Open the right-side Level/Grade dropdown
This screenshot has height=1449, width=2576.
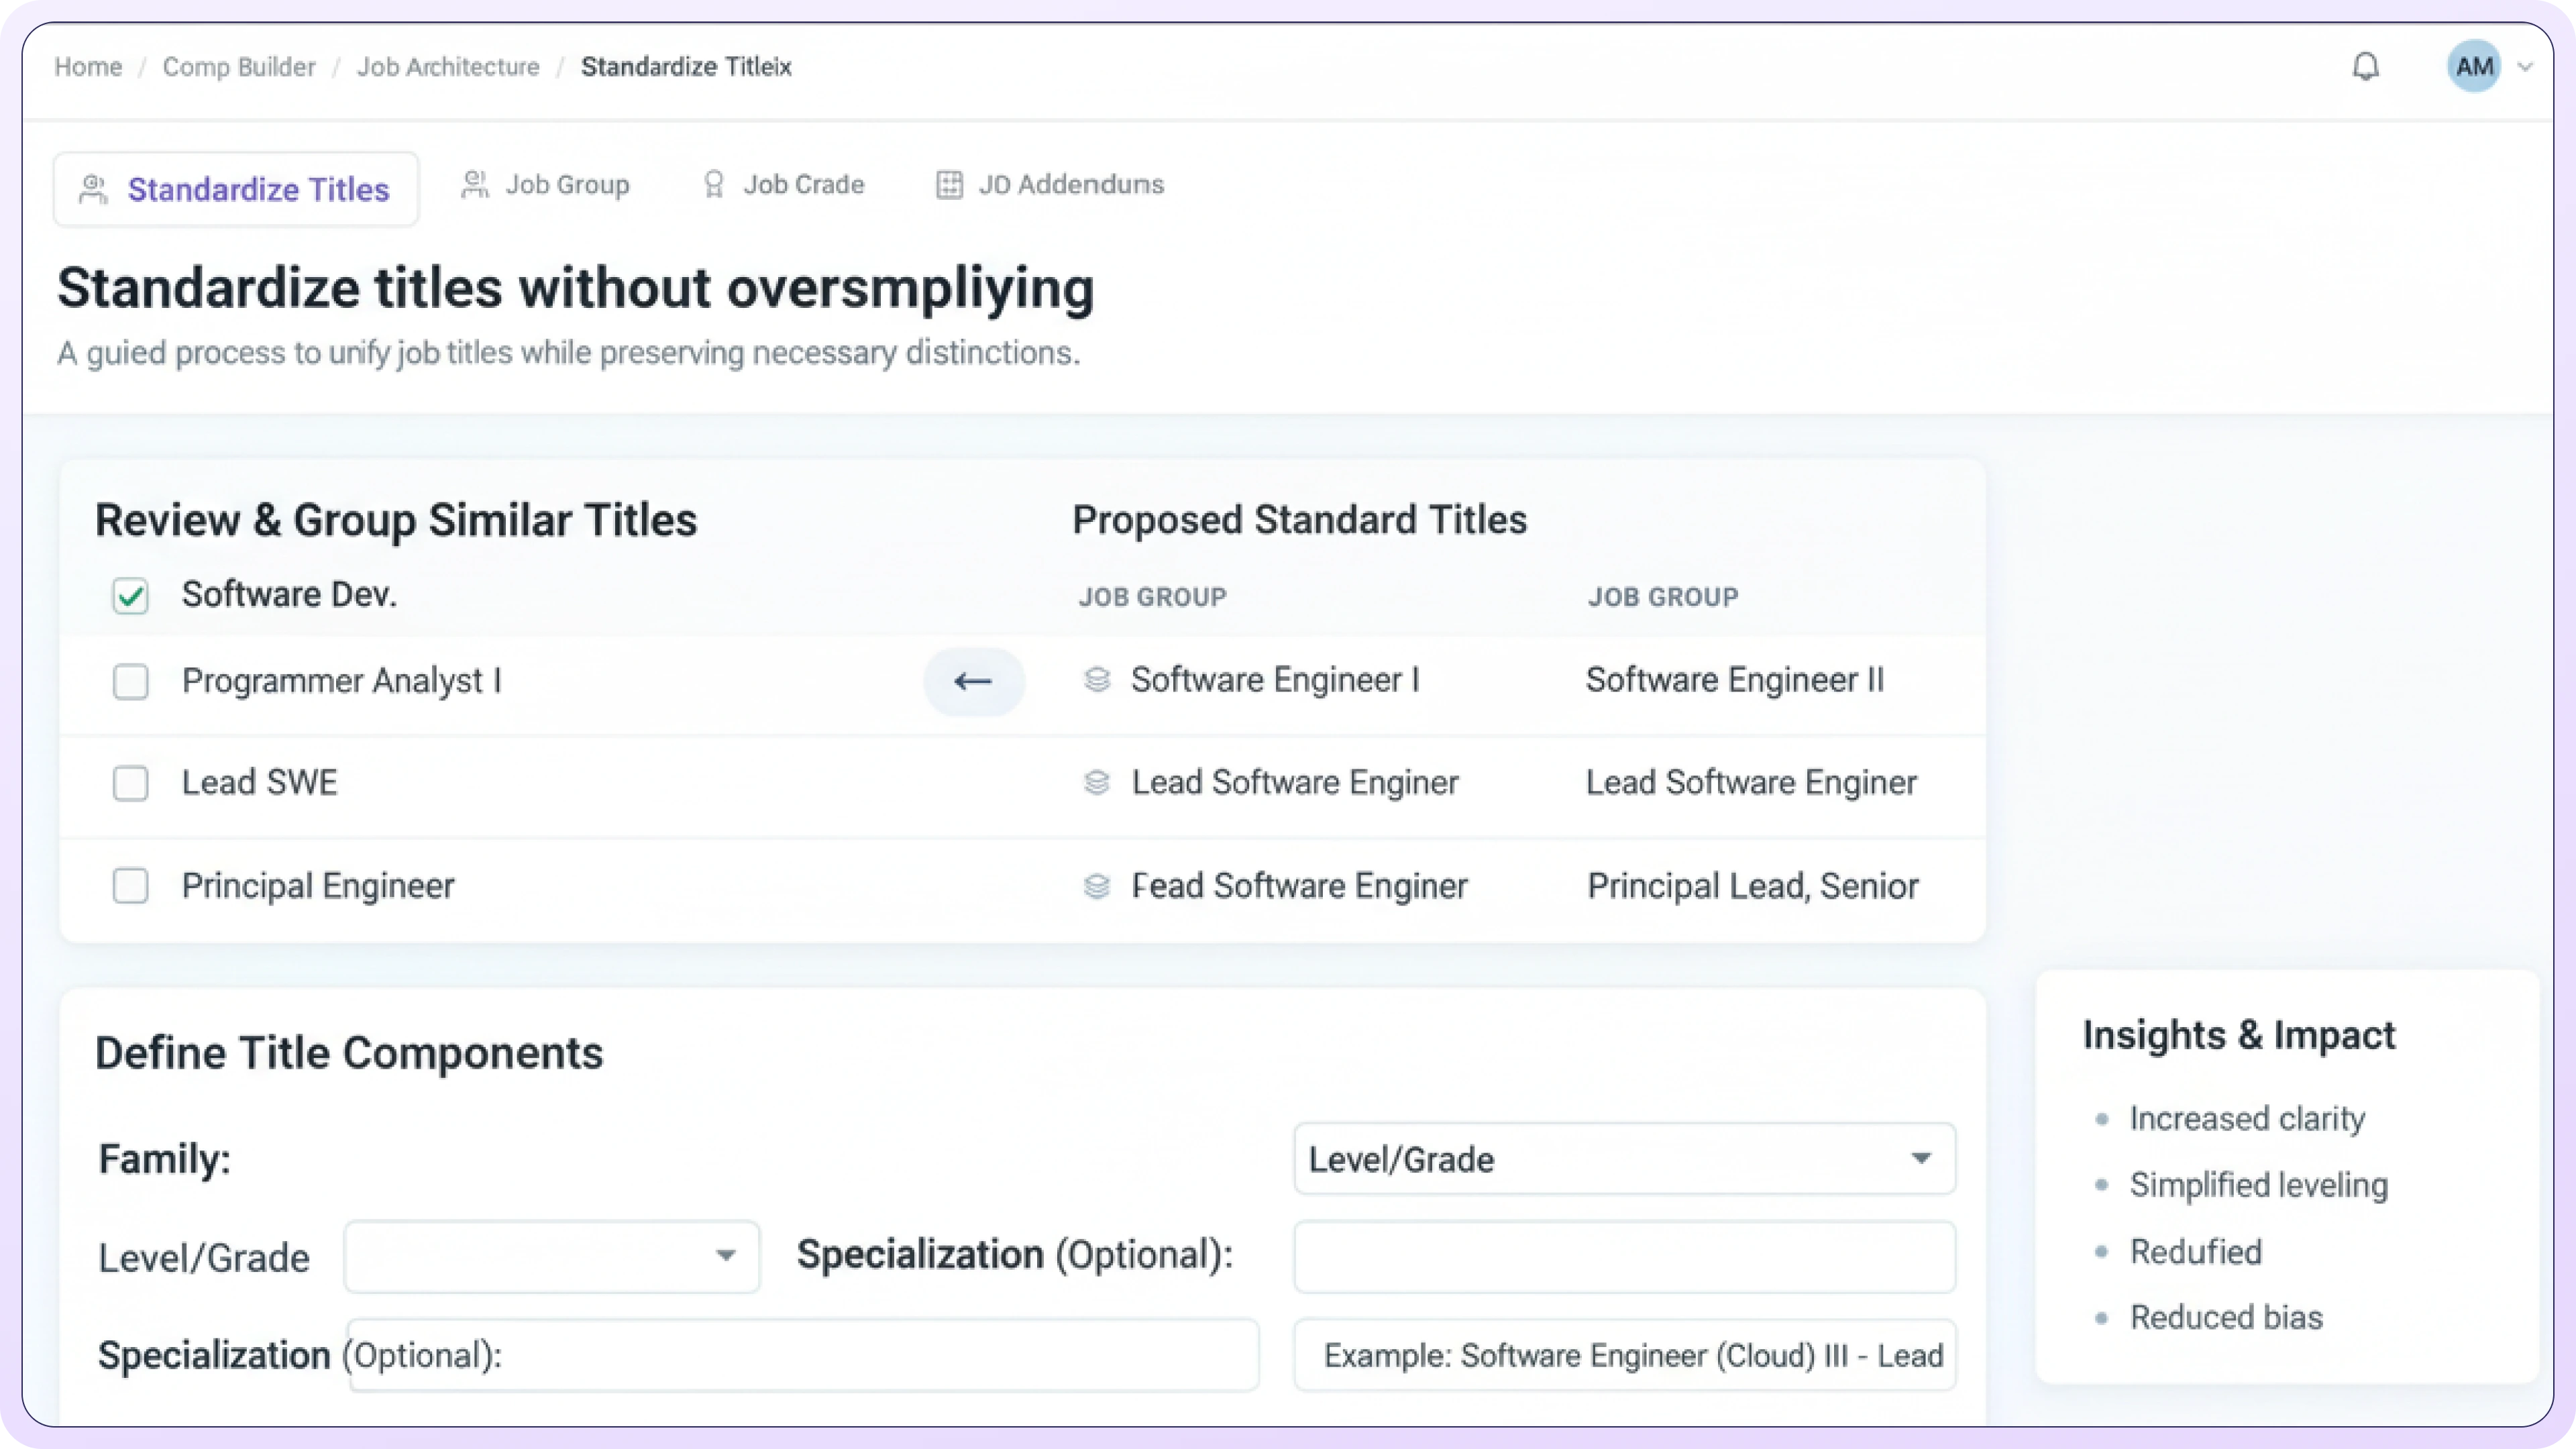[x=1624, y=1159]
